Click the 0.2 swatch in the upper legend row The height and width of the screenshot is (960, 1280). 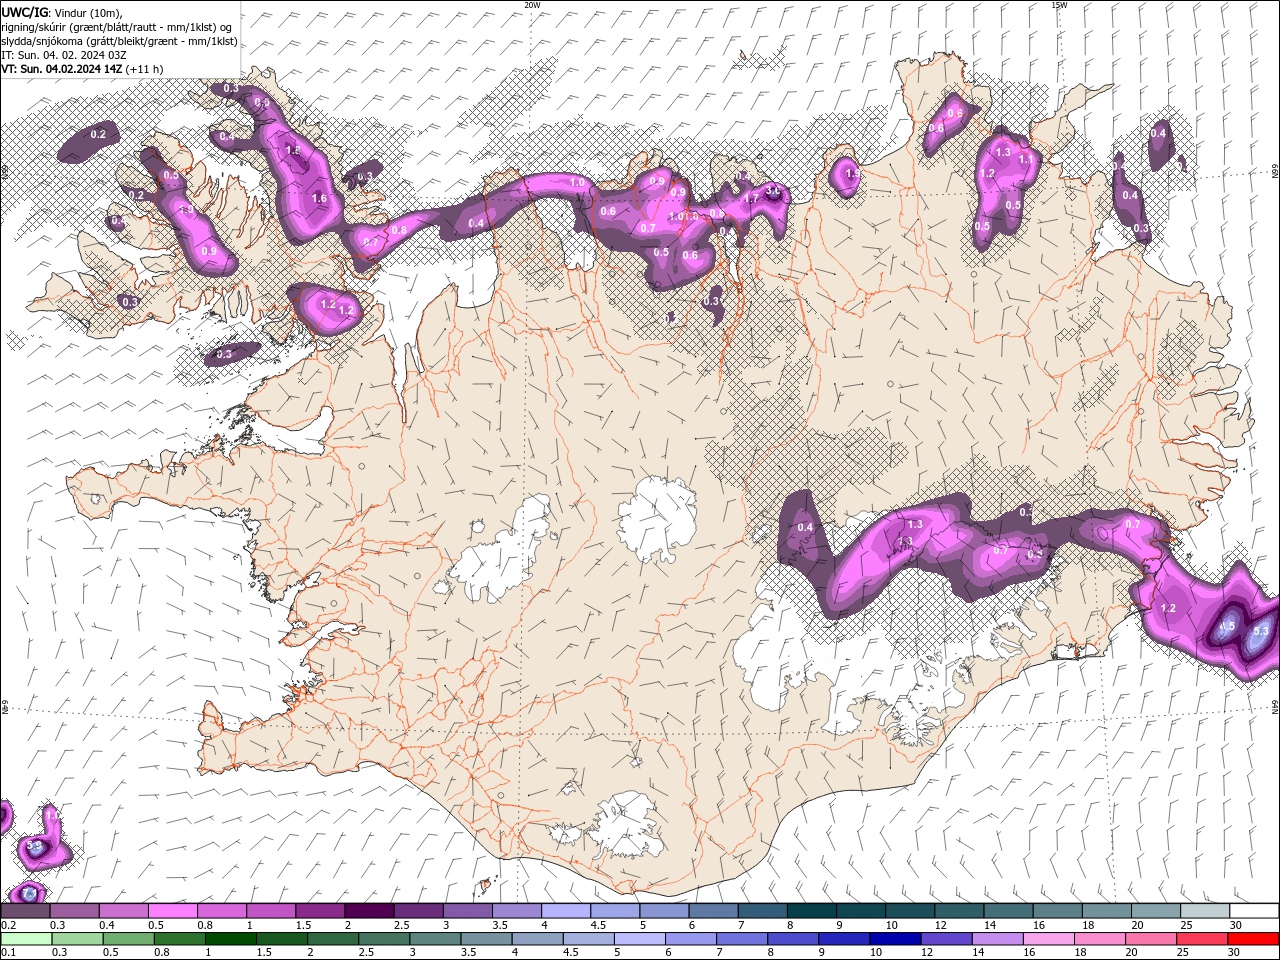(25, 911)
